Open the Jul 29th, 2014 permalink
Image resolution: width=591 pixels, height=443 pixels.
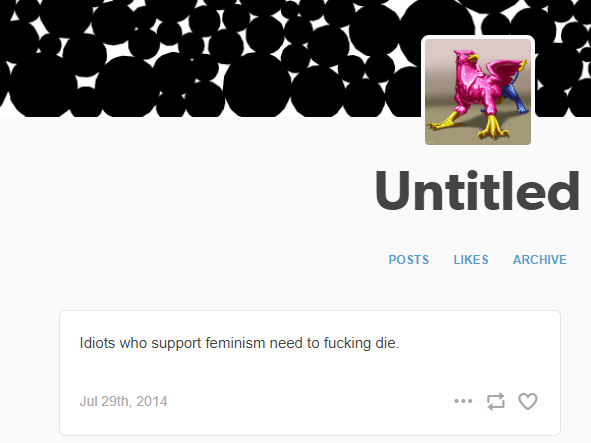[x=123, y=401]
